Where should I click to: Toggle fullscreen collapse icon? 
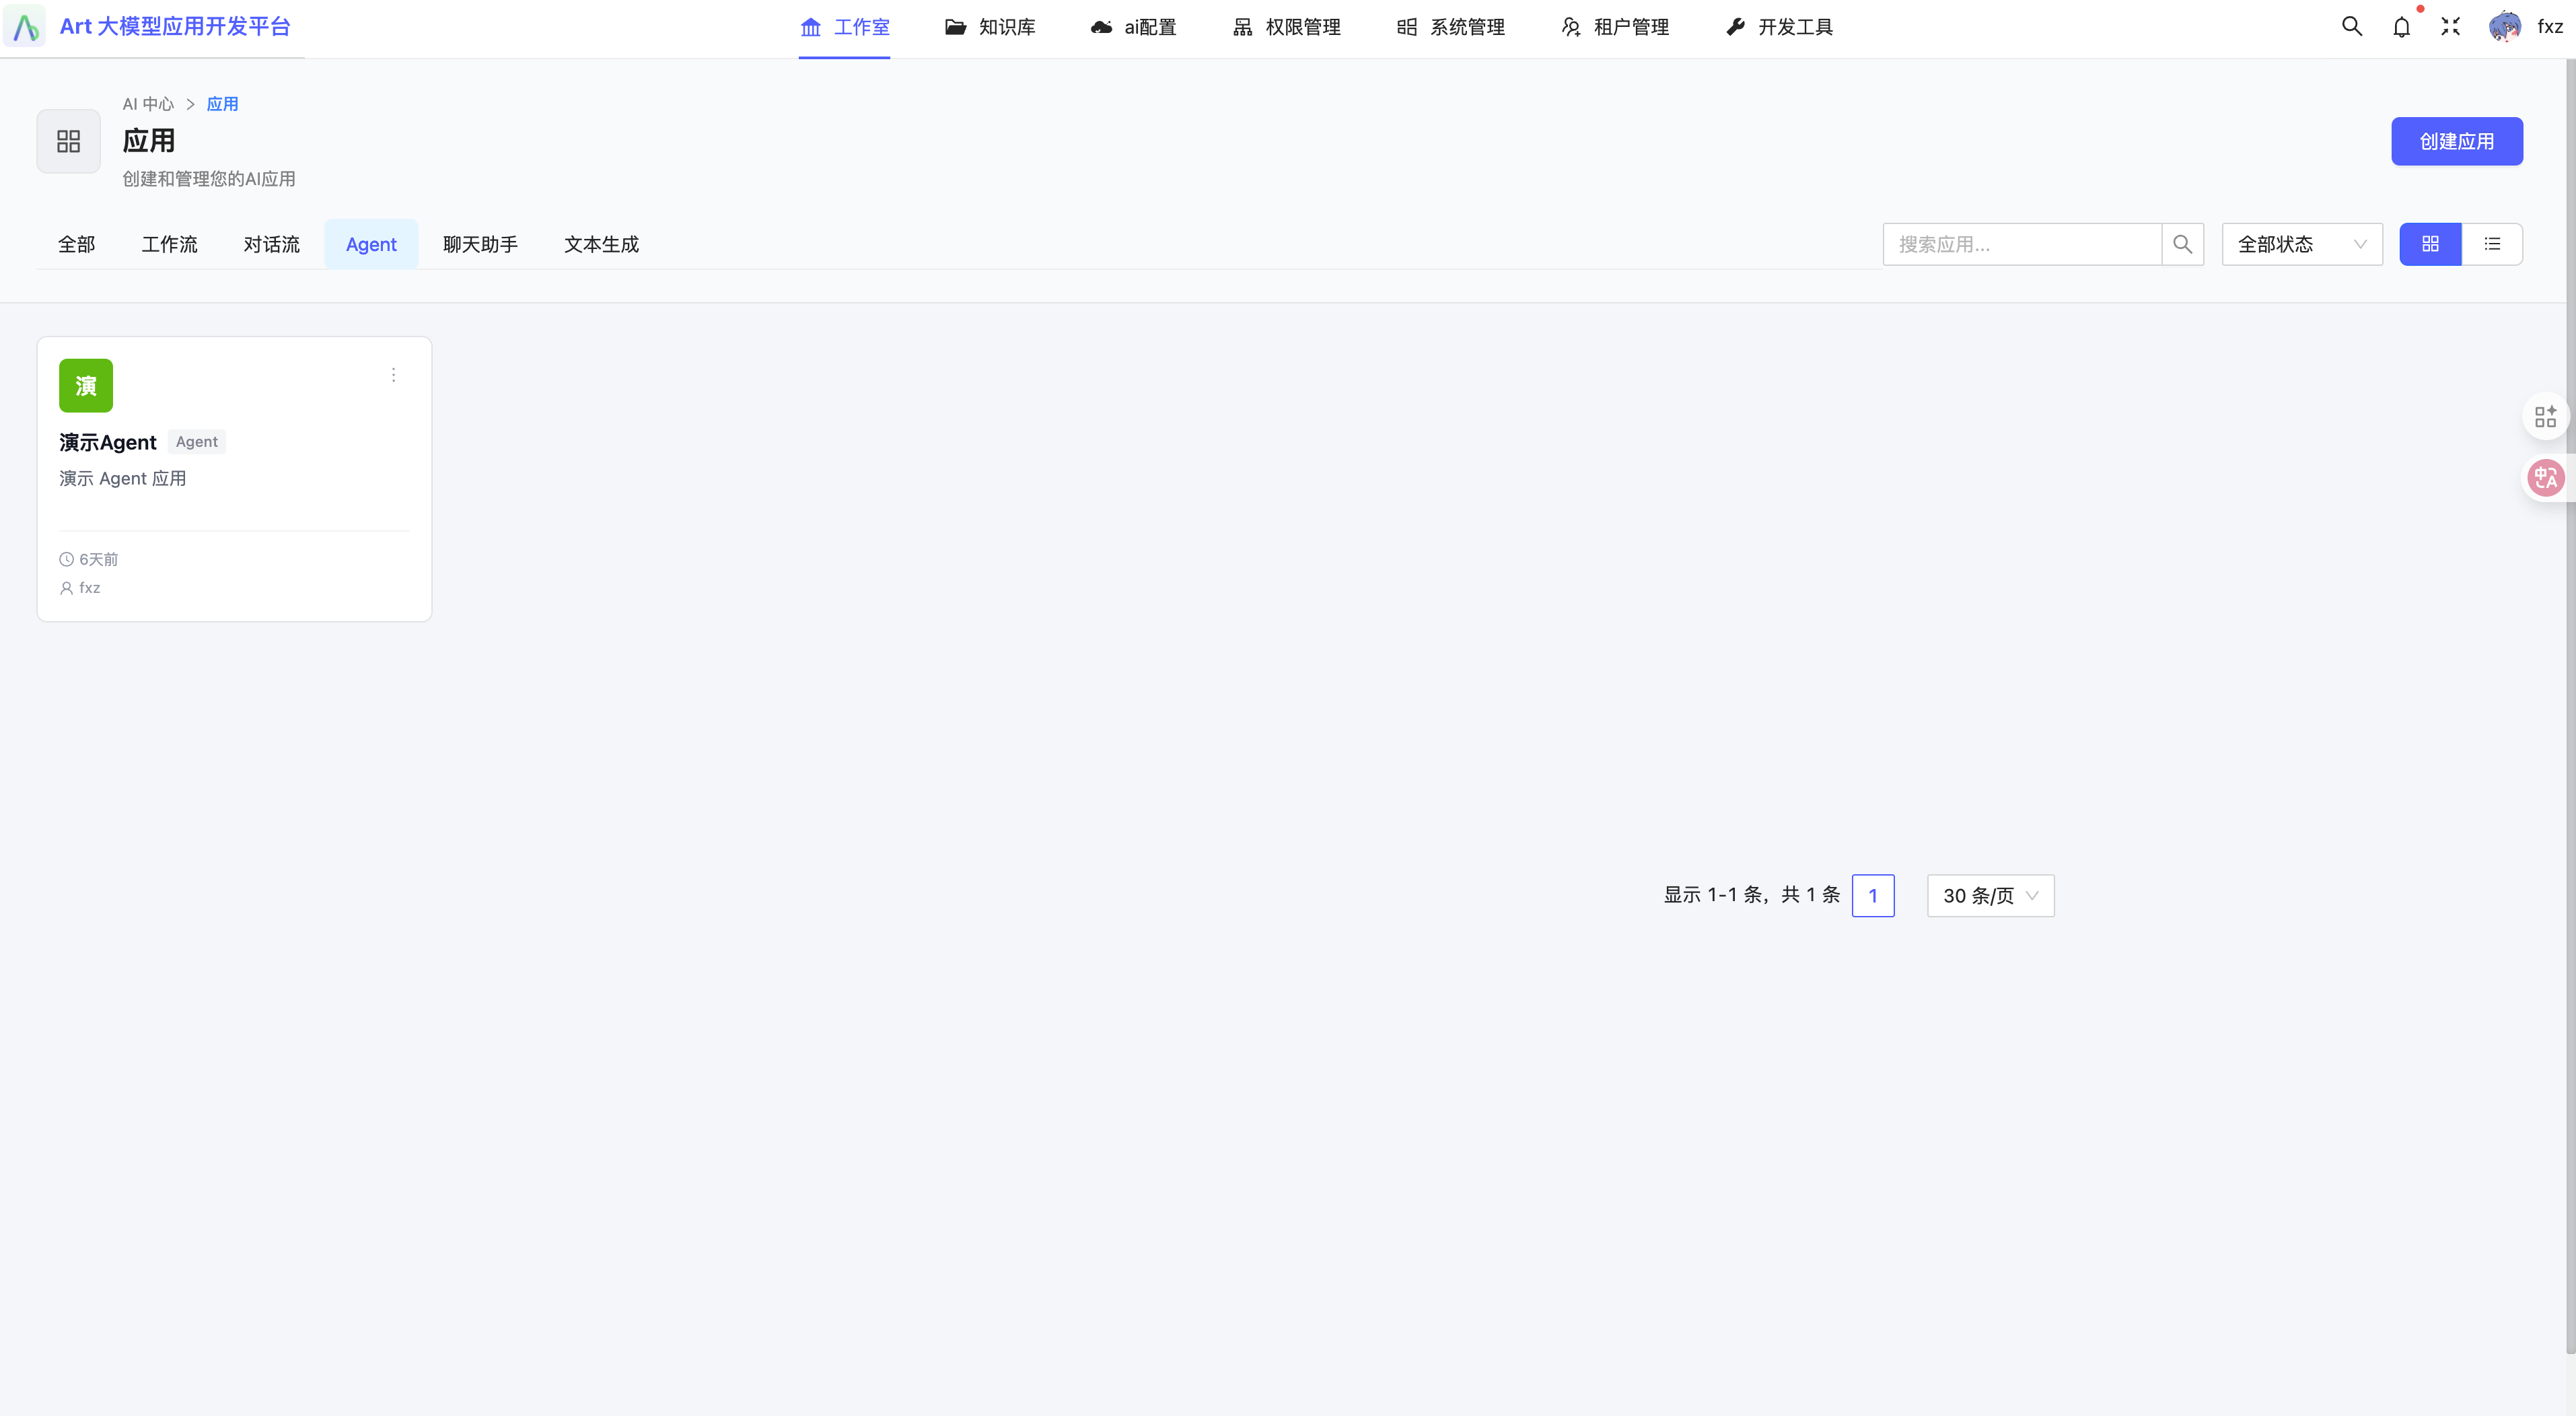(2450, 27)
